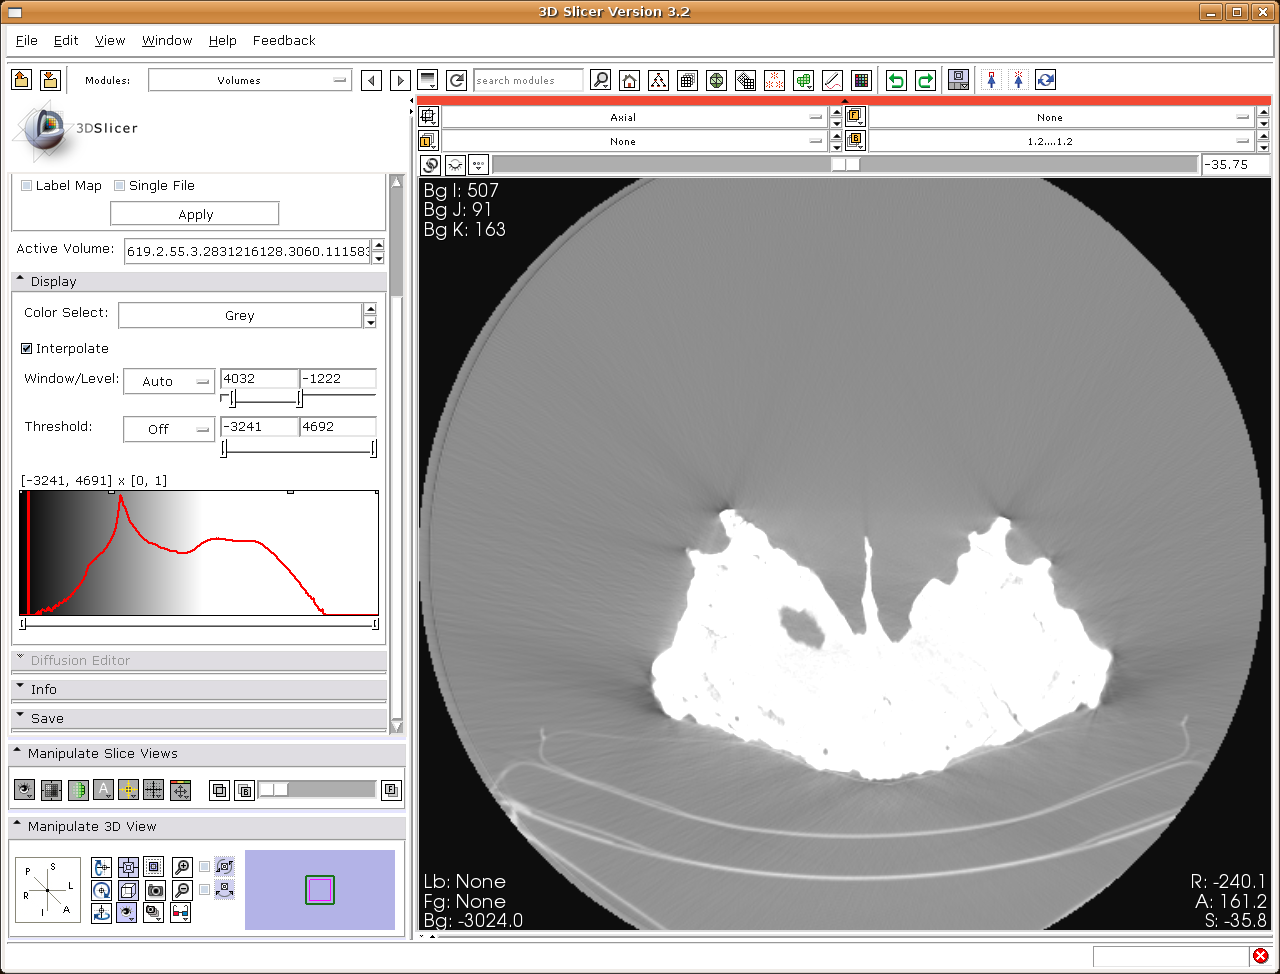
Task: Open the stereo red-blue glasses menu
Action: coord(180,912)
